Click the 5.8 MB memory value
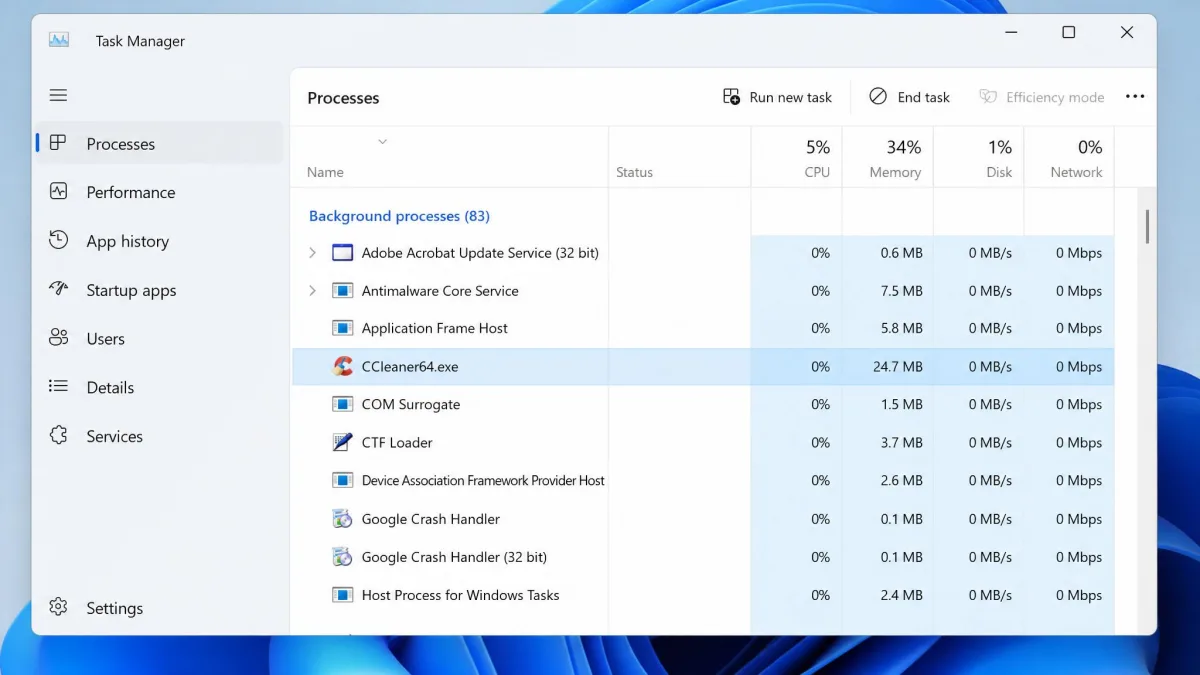 (901, 328)
